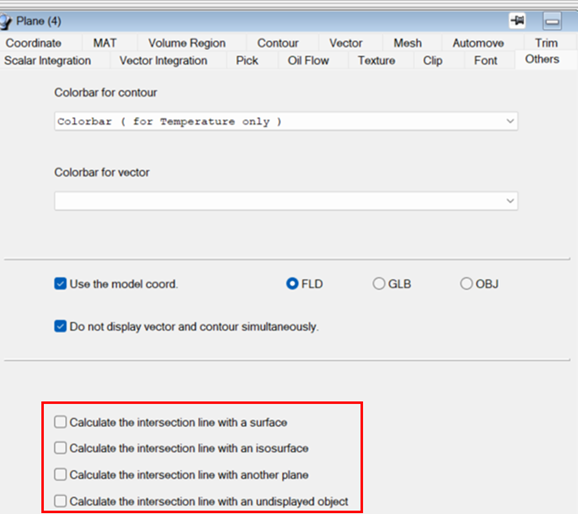Image resolution: width=578 pixels, height=514 pixels.
Task: Uncheck Use the model coord.
Action: pyautogui.click(x=60, y=284)
